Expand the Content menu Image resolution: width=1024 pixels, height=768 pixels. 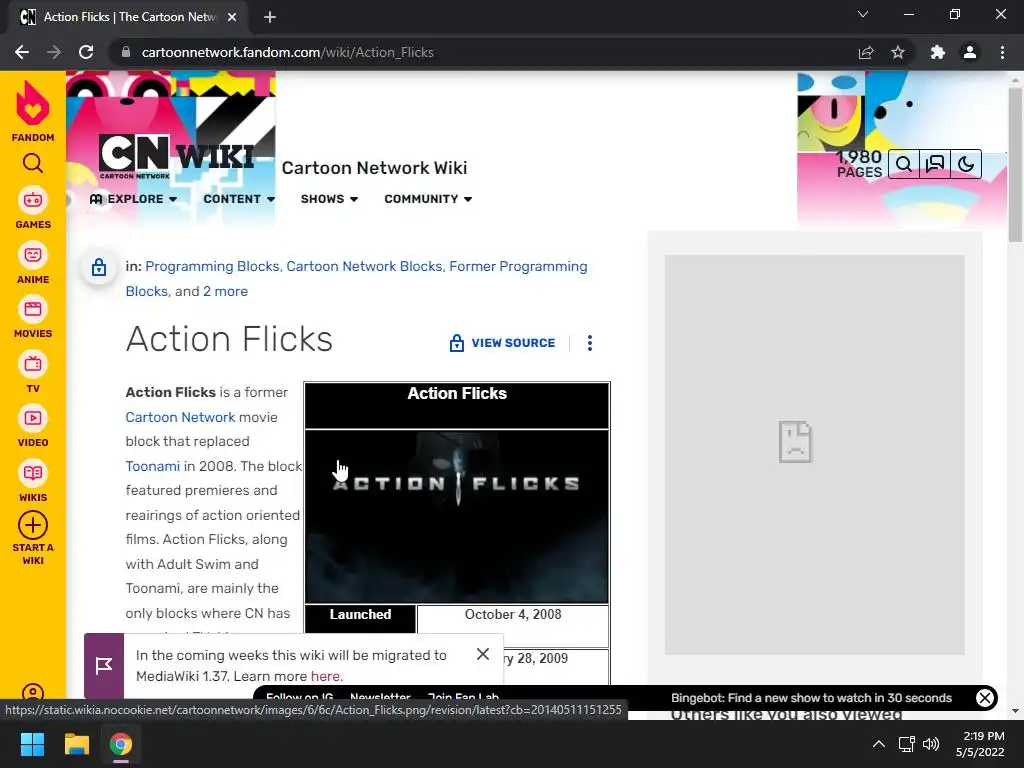point(239,199)
